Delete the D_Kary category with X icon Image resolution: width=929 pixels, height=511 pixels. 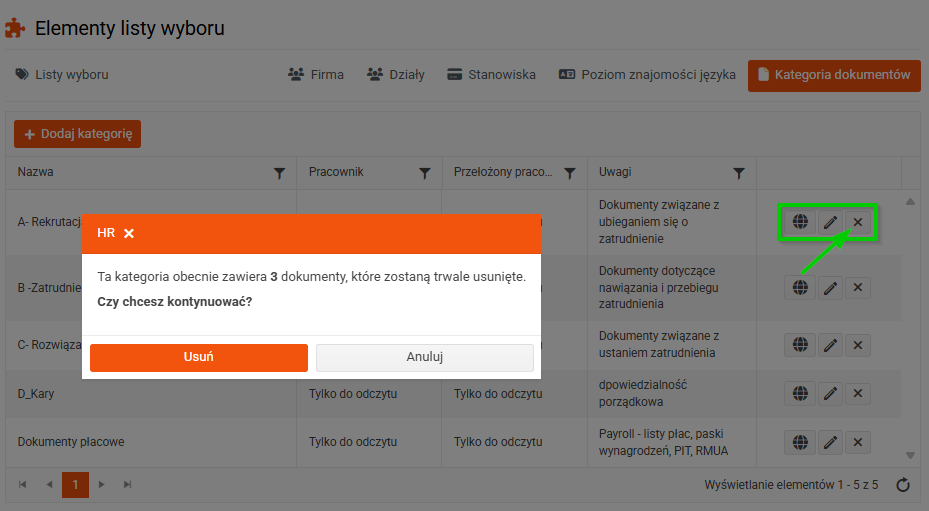click(x=857, y=394)
